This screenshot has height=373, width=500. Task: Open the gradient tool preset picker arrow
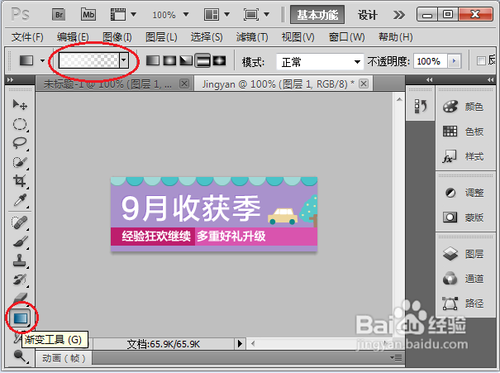[x=42, y=61]
